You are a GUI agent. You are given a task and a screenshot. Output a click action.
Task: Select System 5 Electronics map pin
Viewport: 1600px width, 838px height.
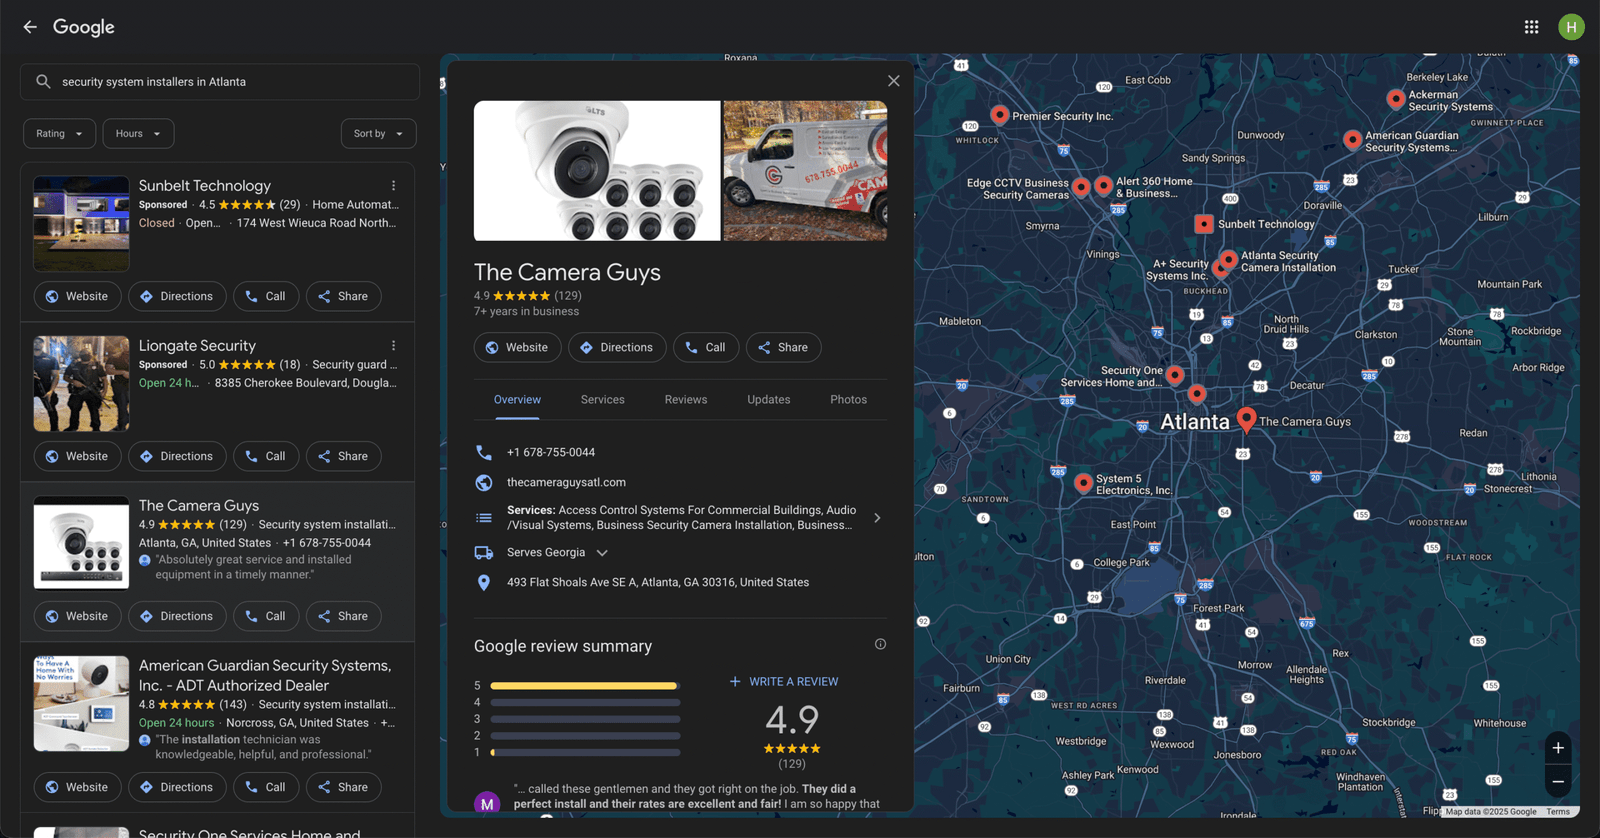point(1083,483)
